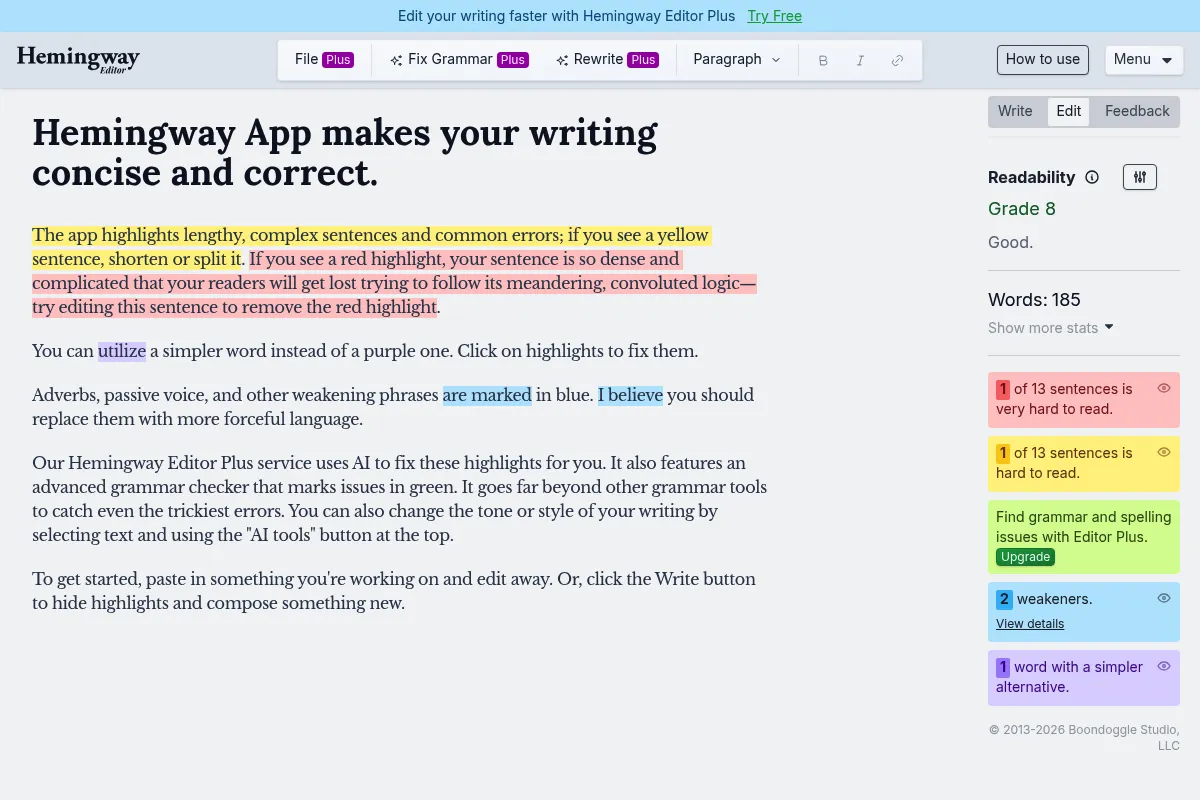
Task: Click the Words: 185 count
Action: [x=1034, y=300]
